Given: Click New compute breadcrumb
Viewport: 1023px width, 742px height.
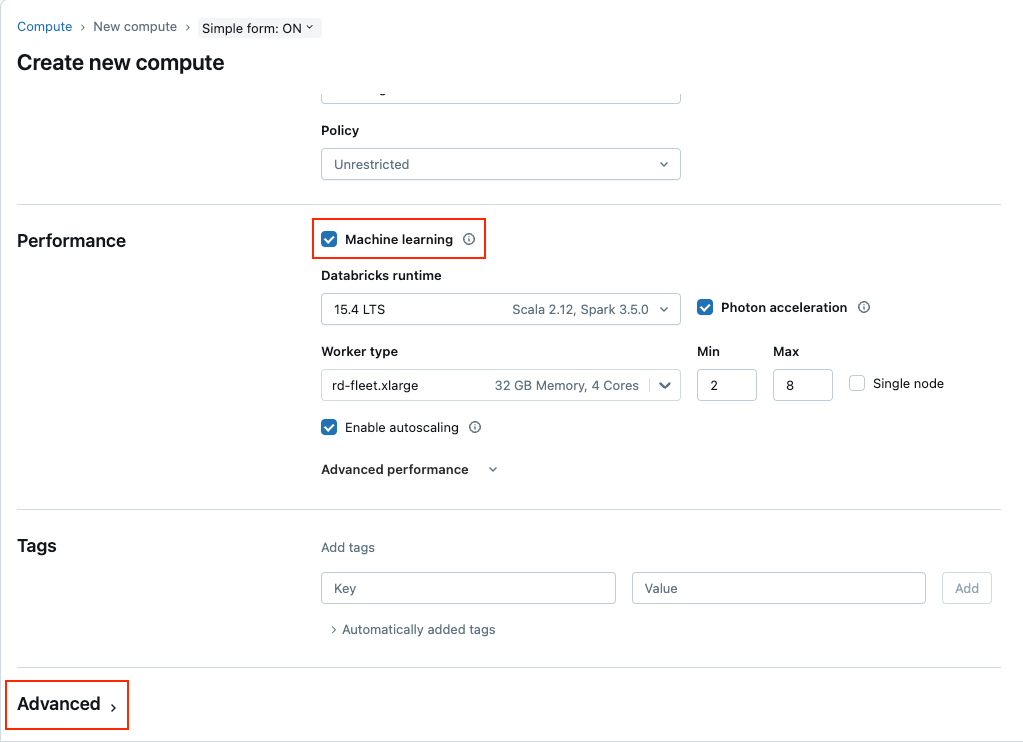Looking at the screenshot, I should (135, 27).
